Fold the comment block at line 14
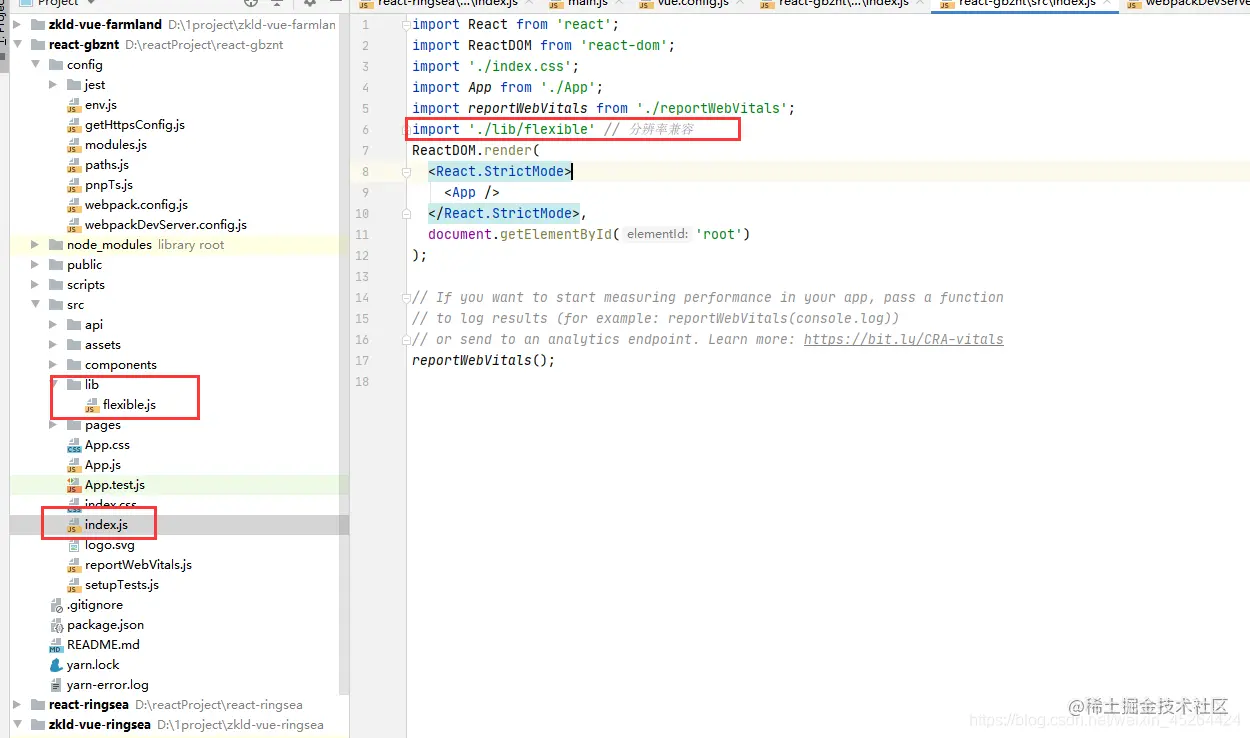This screenshot has width=1250, height=738. pos(405,297)
